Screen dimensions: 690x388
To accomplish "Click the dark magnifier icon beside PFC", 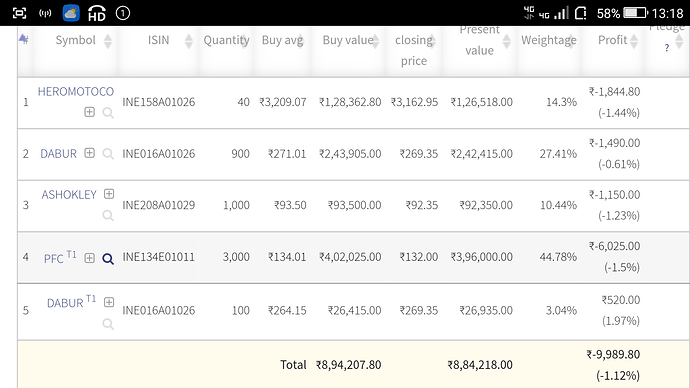I will pos(108,259).
